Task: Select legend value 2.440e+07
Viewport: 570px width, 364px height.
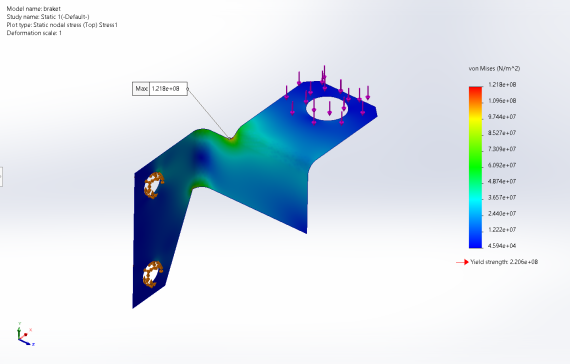Action: (502, 213)
